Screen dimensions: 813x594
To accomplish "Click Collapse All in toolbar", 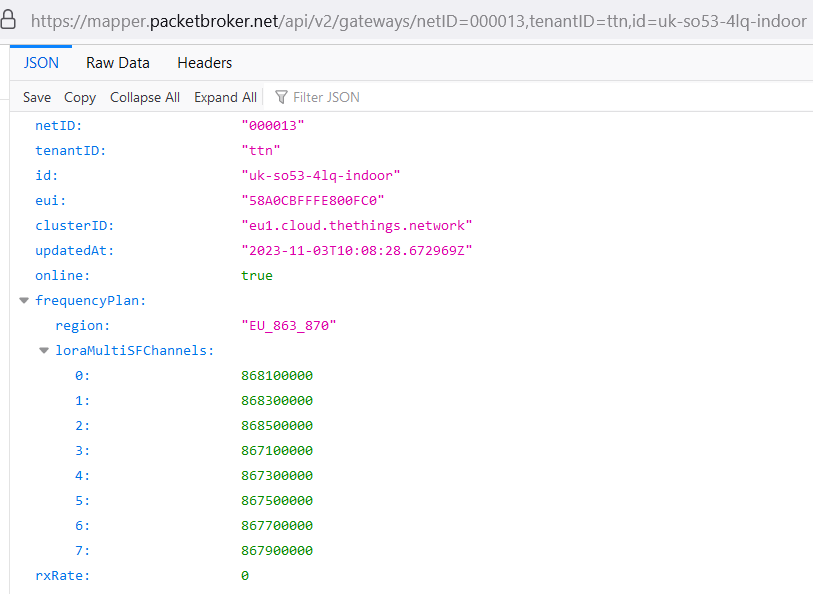I will coord(145,97).
